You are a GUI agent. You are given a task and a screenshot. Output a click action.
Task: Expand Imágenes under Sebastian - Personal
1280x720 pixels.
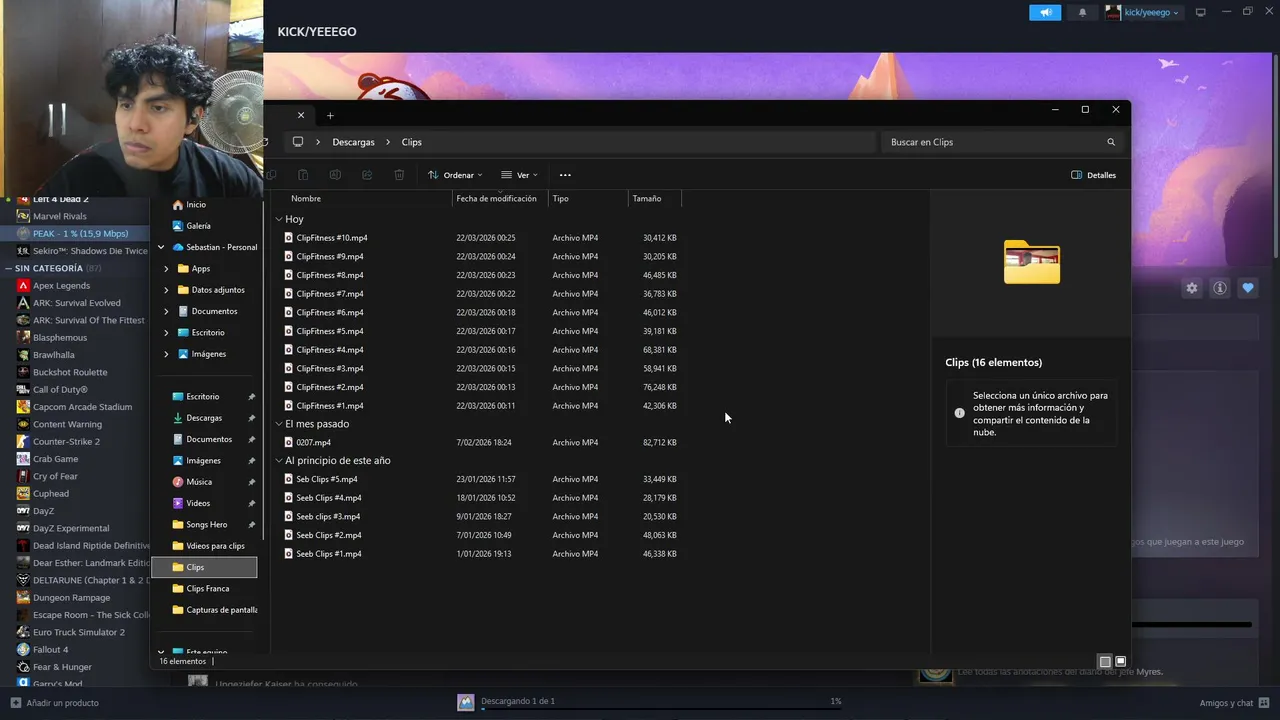tap(166, 354)
